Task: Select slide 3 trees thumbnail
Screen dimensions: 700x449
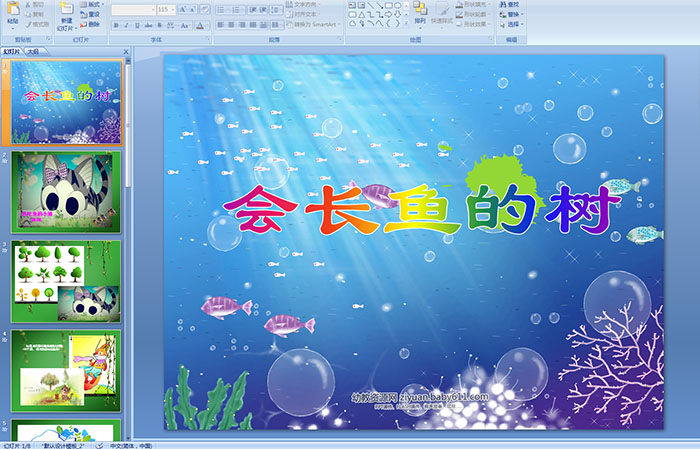Action: click(66, 281)
